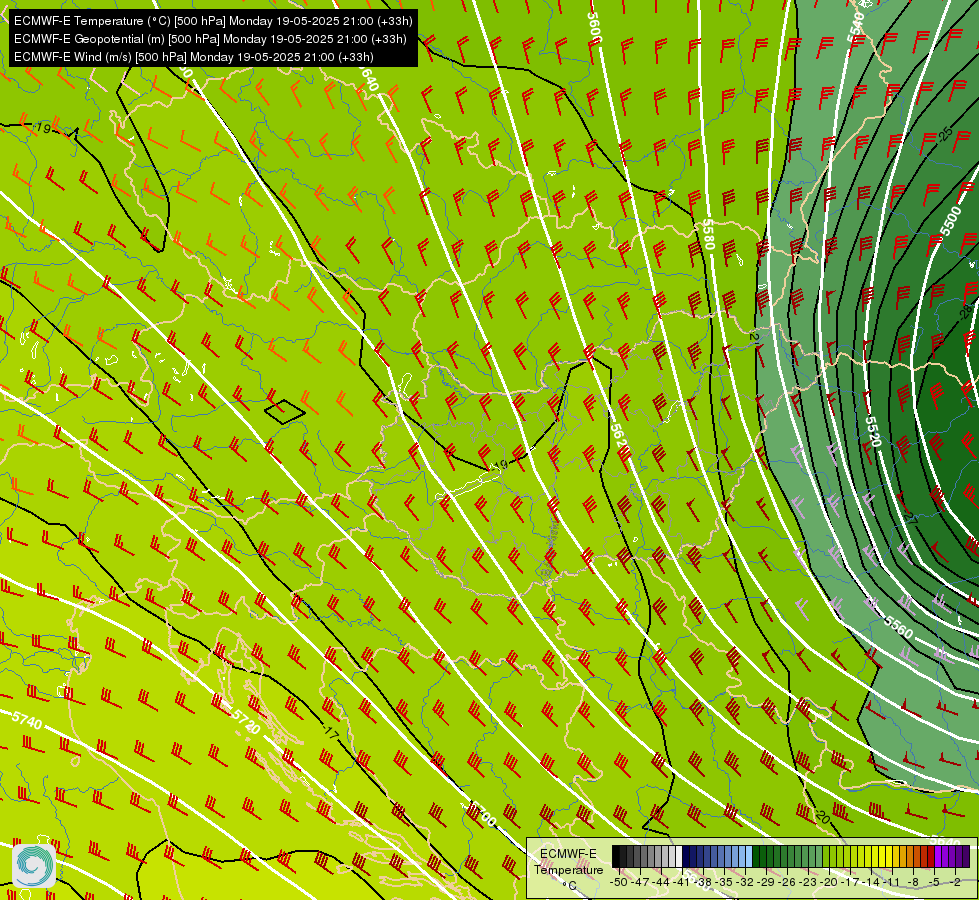Click the 5500 geopotential contour label

tap(951, 221)
